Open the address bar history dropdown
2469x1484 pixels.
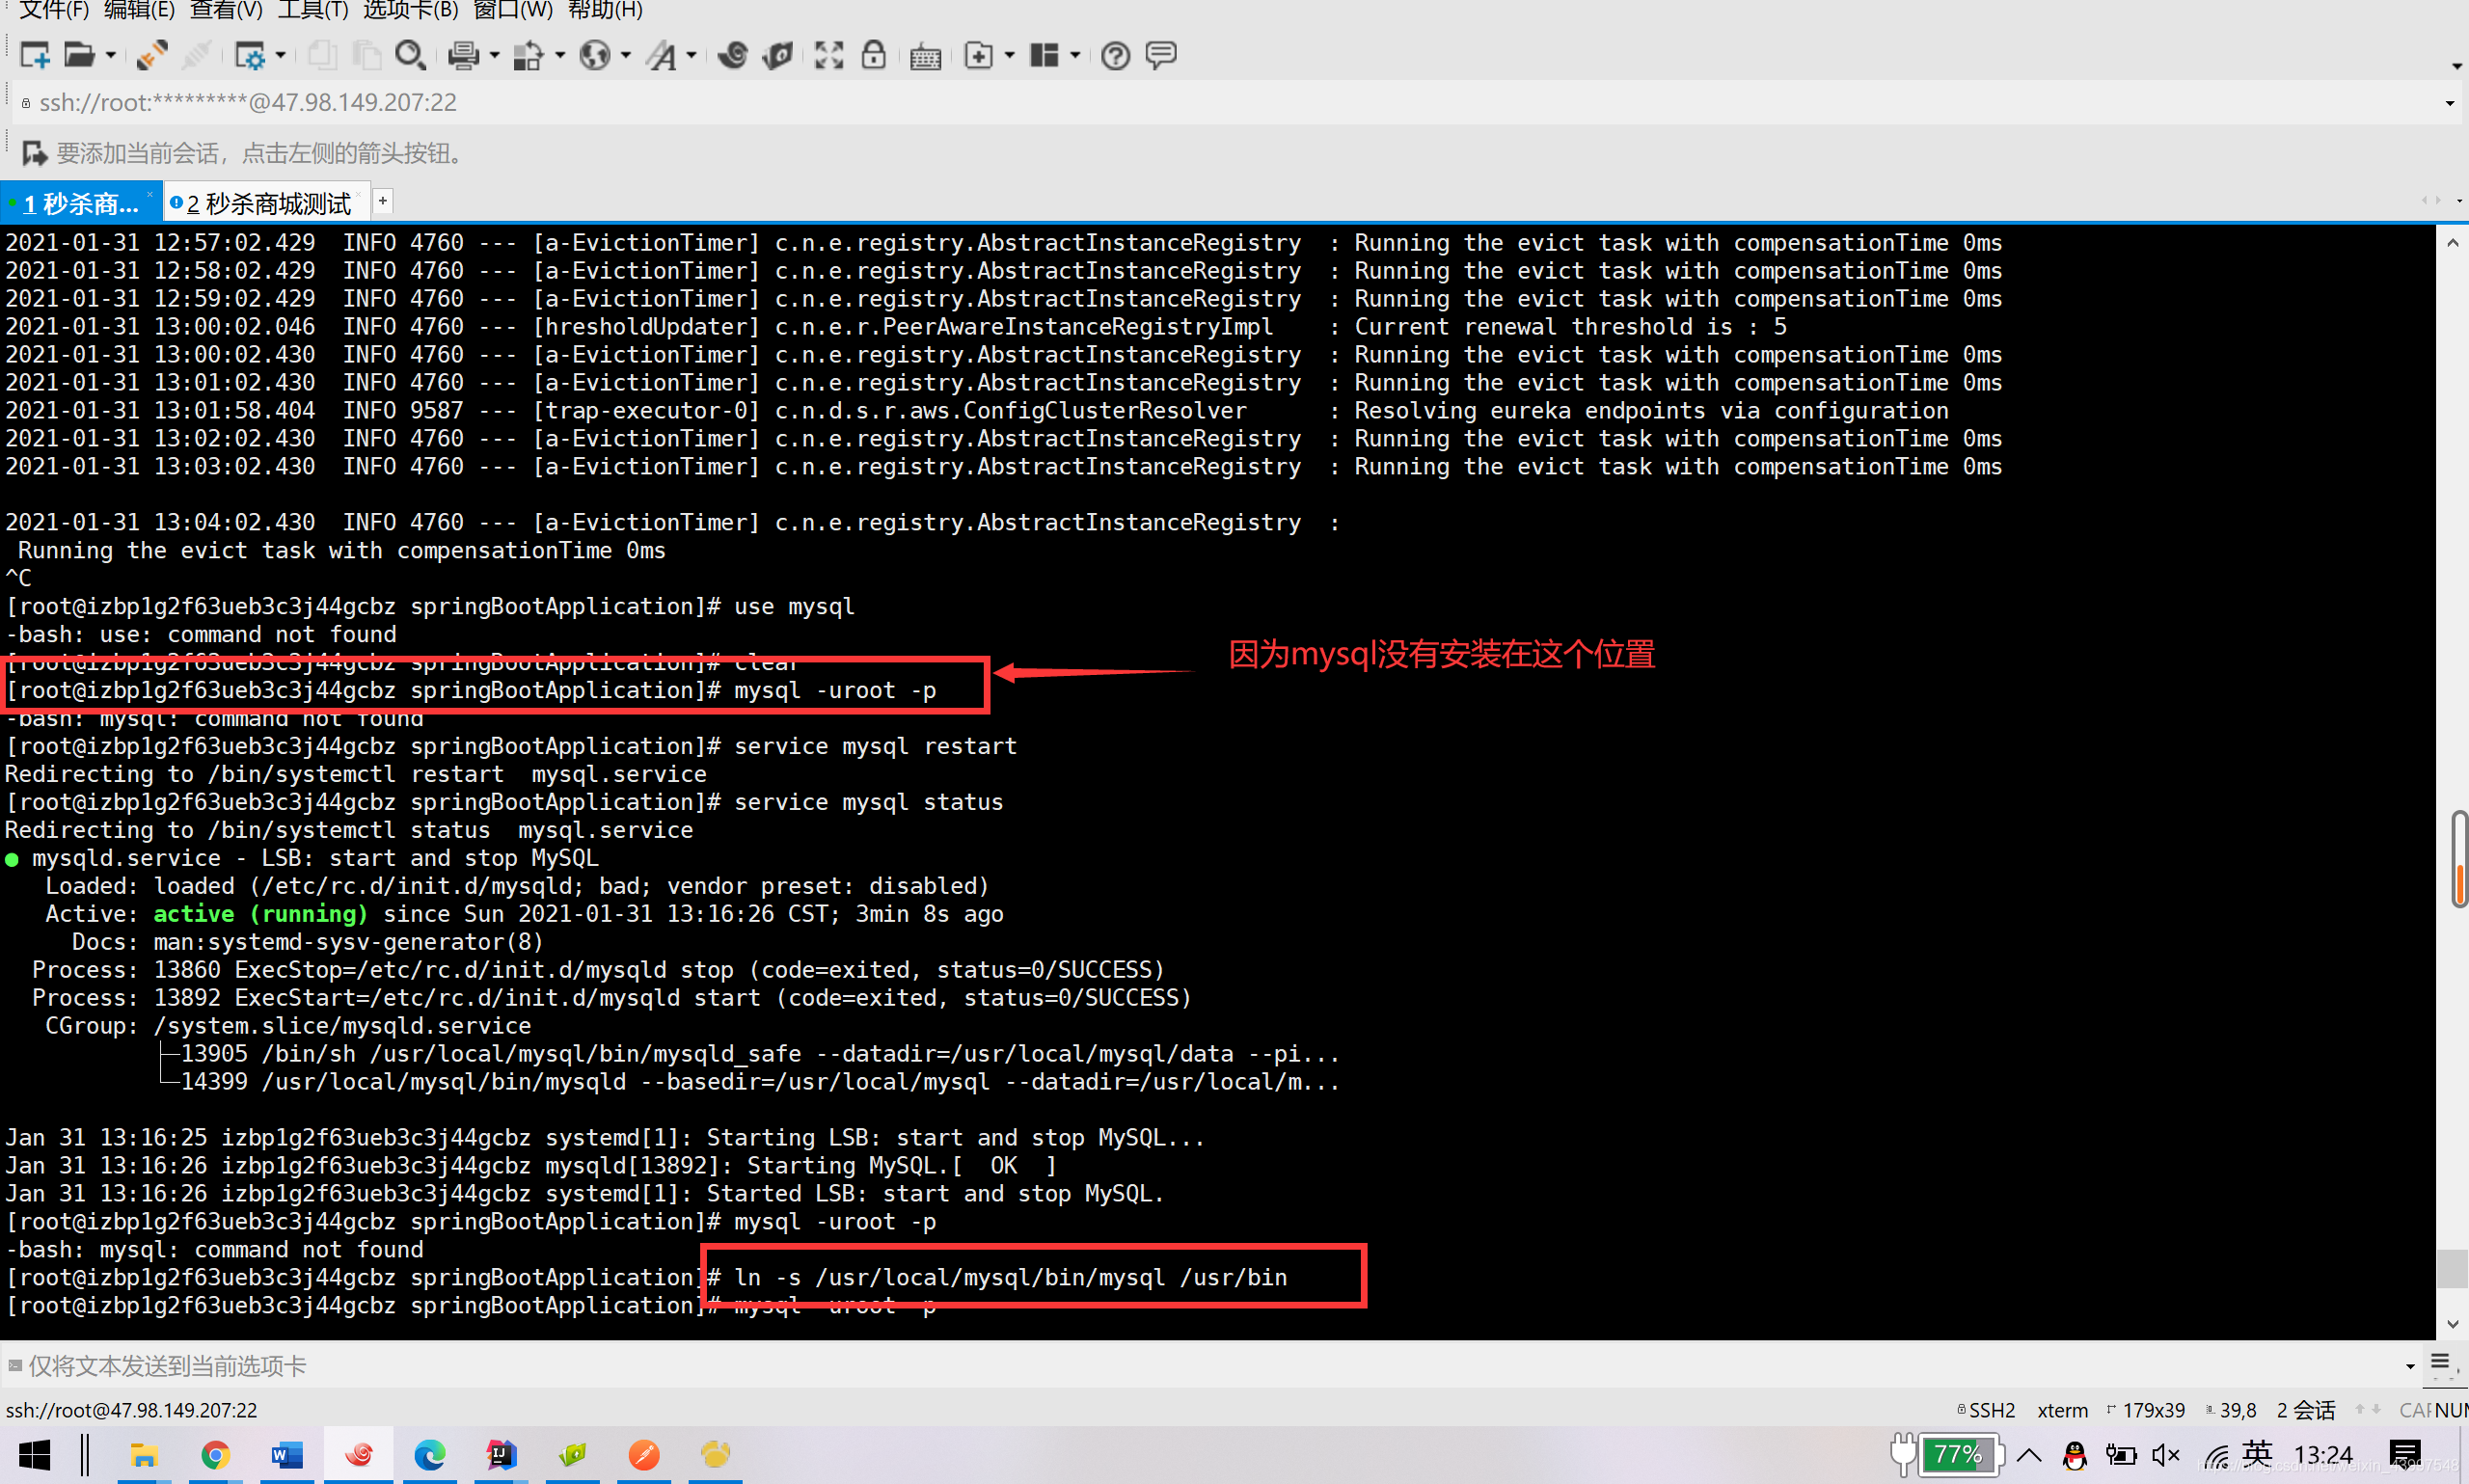click(x=2449, y=103)
